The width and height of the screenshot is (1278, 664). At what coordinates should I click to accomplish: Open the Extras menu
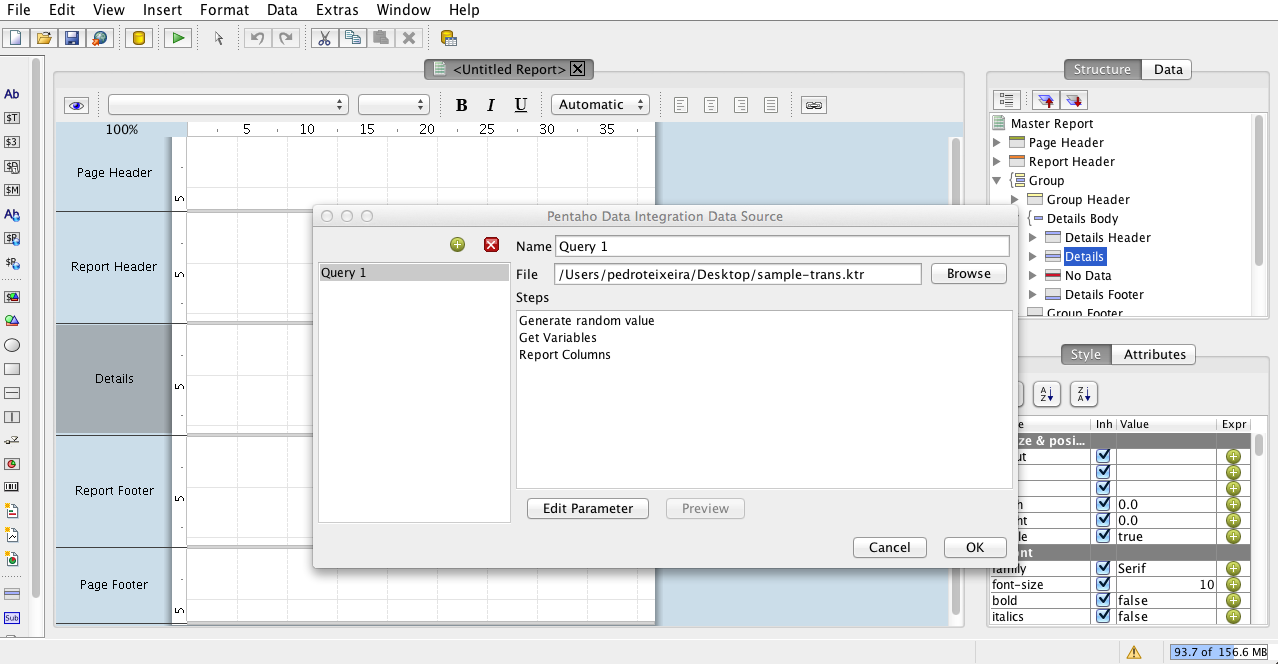tap(337, 10)
